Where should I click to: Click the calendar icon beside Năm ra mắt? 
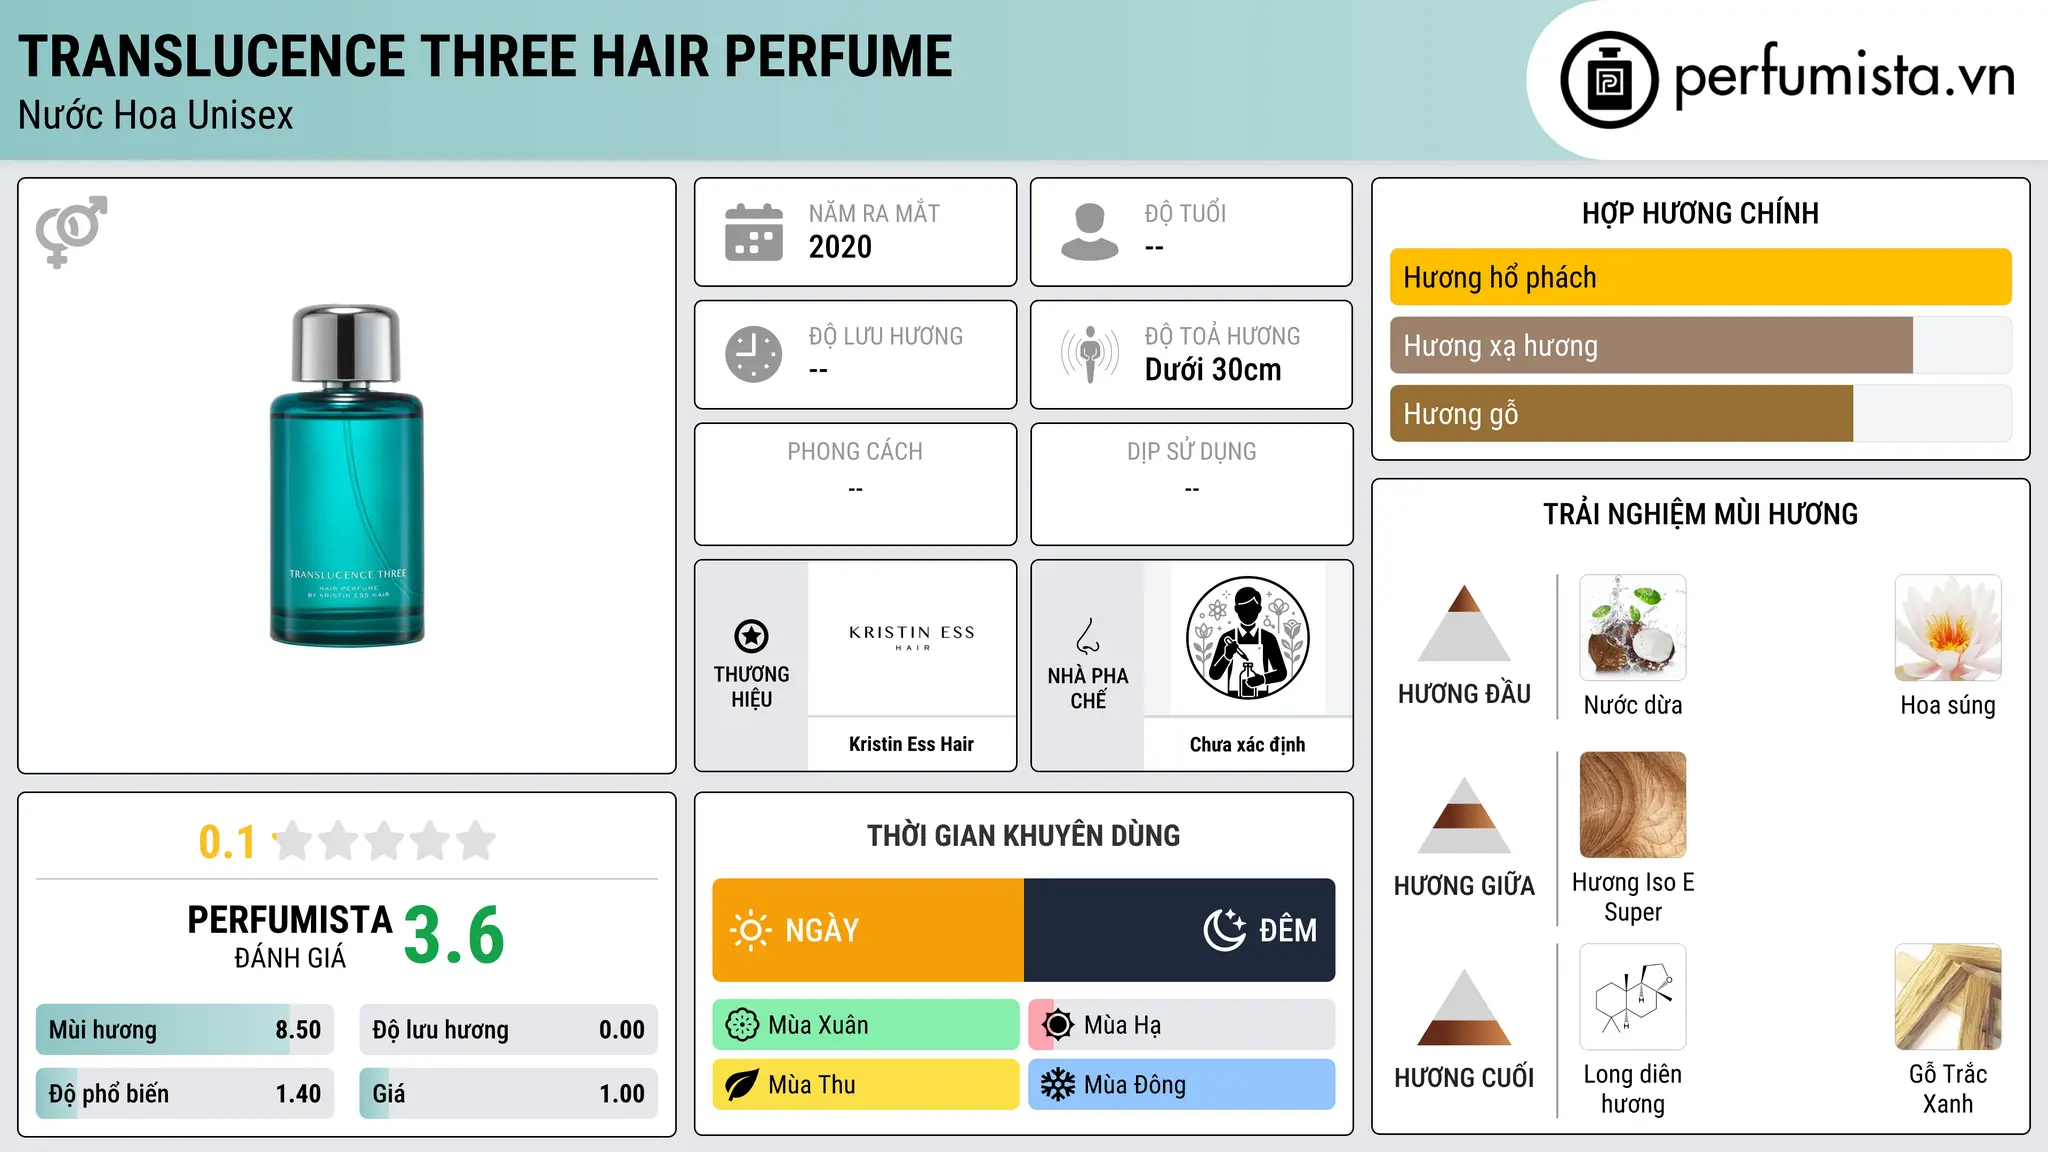pyautogui.click(x=754, y=232)
